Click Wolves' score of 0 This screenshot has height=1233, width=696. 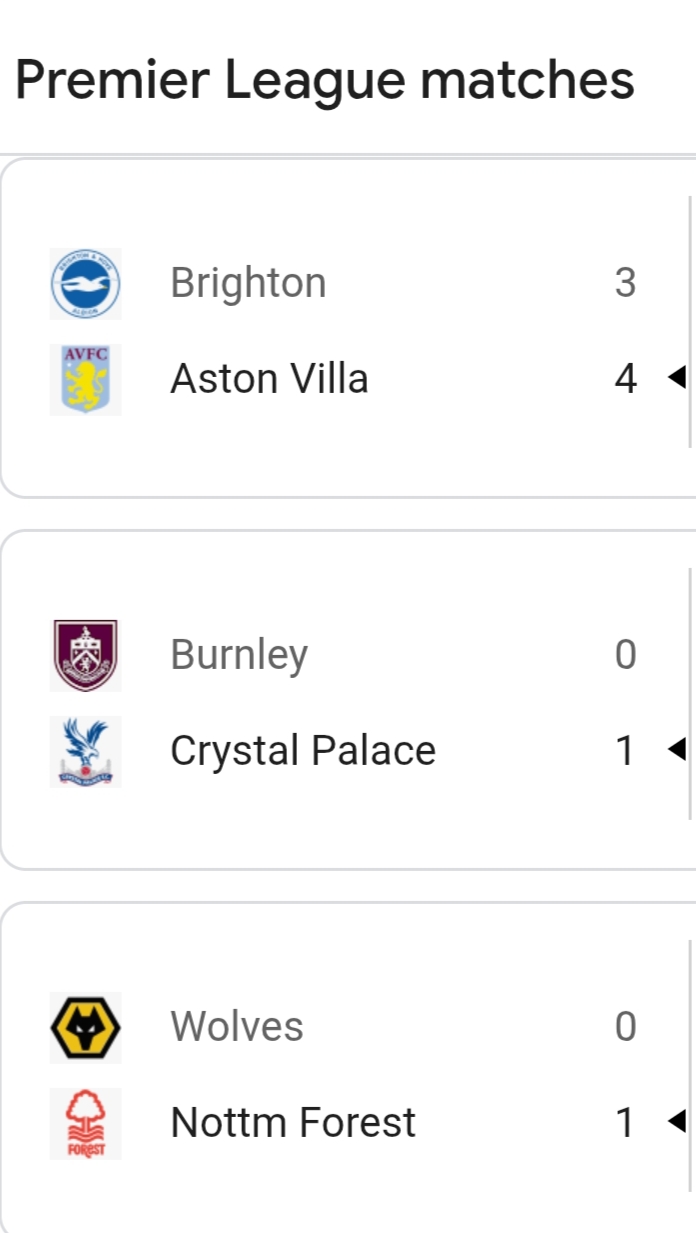pos(625,1027)
